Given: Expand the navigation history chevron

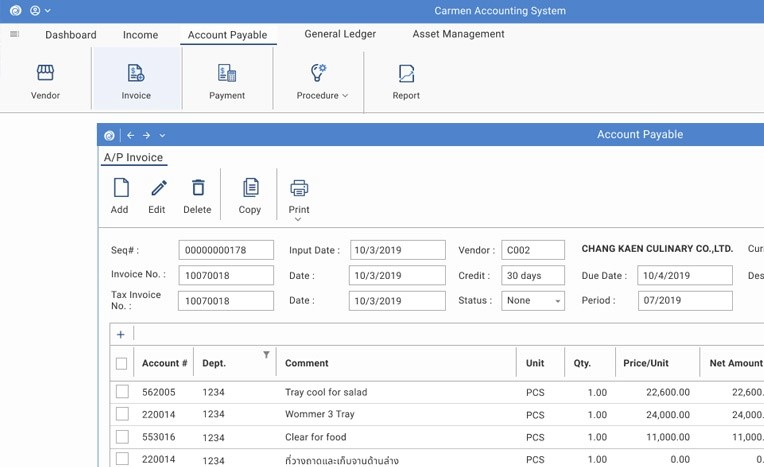Looking at the screenshot, I should point(162,136).
